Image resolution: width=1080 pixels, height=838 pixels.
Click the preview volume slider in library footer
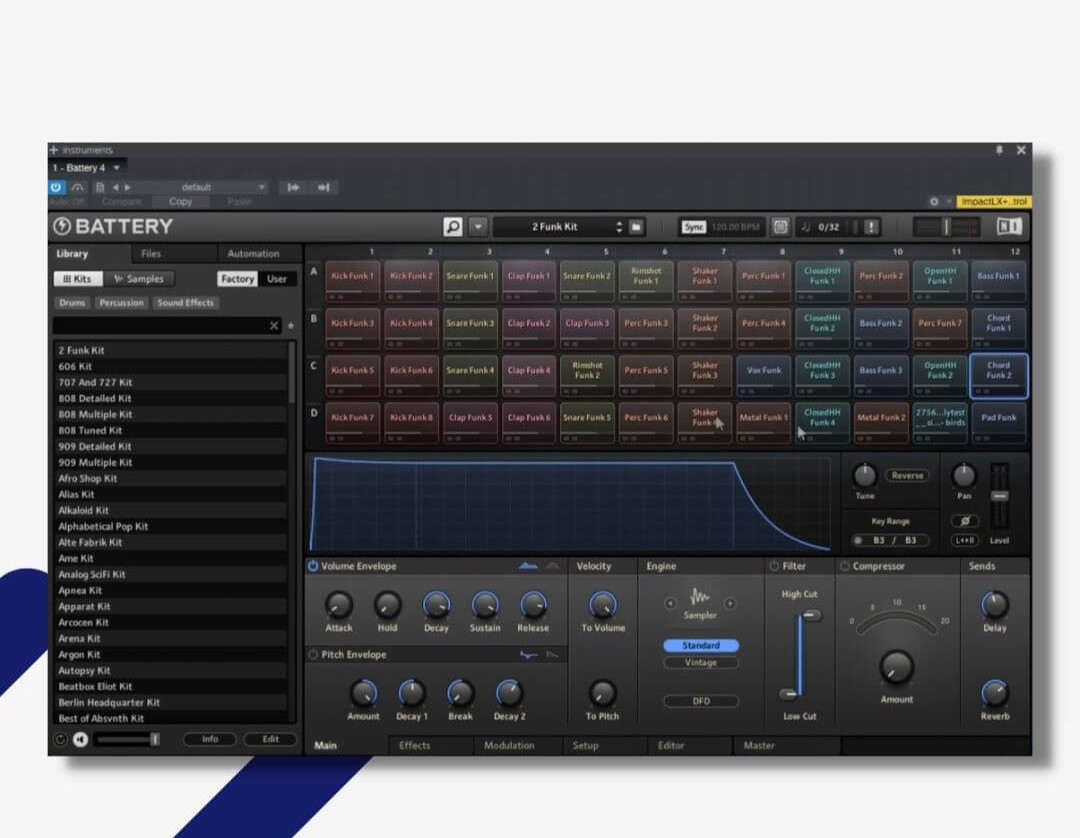click(127, 740)
